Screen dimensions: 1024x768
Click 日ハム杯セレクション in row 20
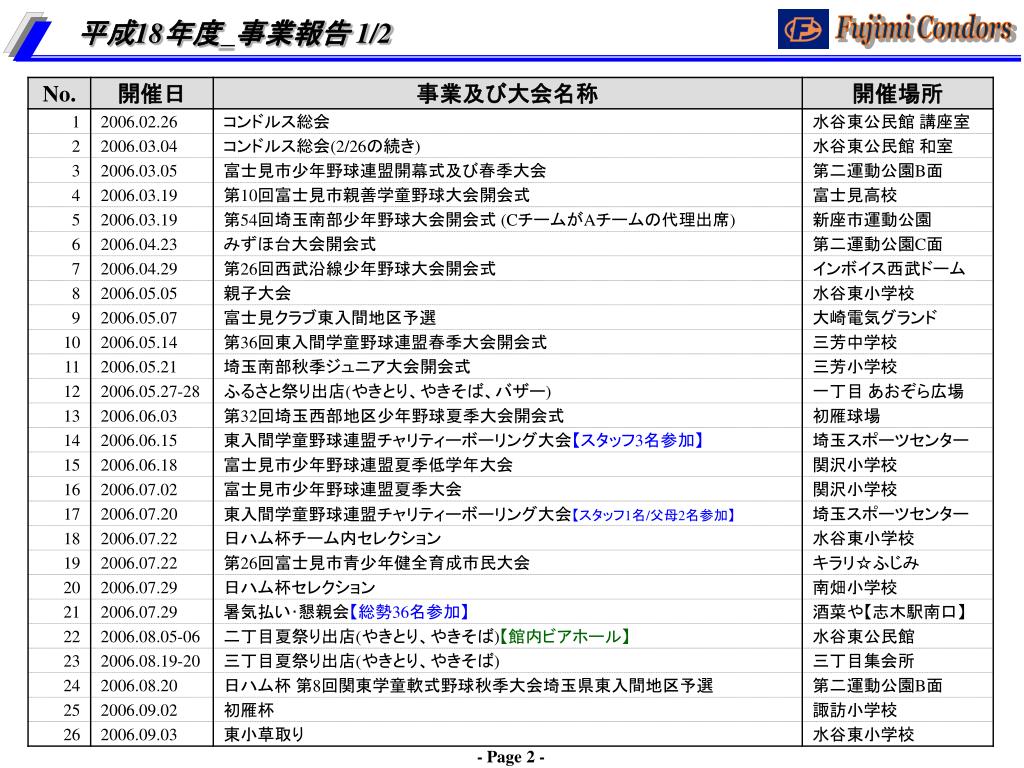pos(300,588)
